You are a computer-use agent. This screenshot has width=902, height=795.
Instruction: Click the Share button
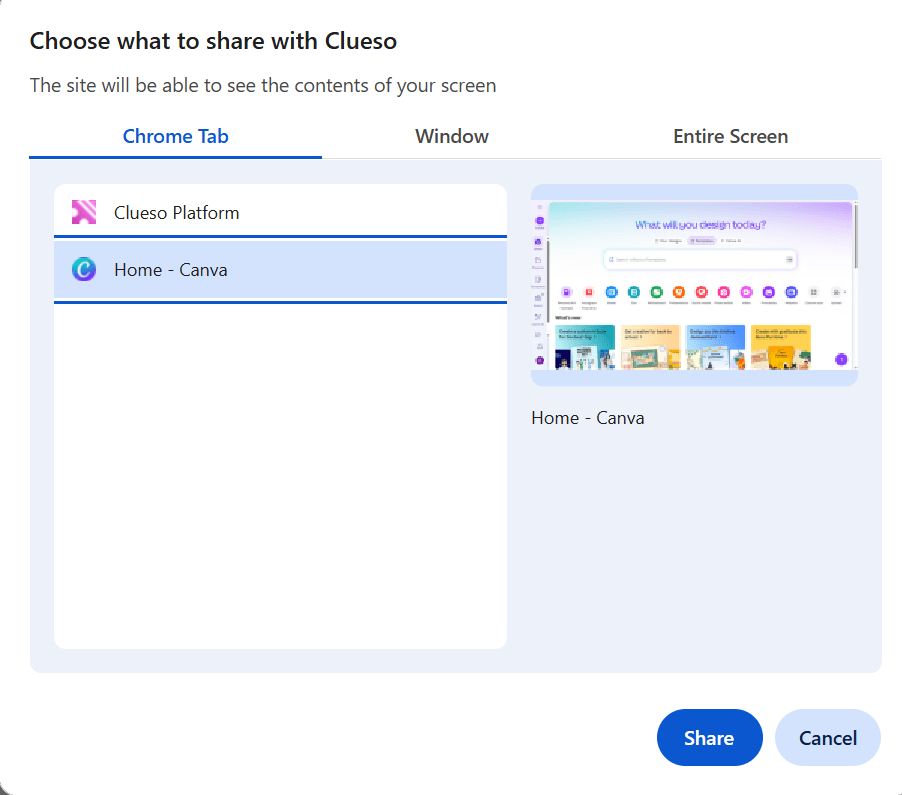tap(709, 737)
